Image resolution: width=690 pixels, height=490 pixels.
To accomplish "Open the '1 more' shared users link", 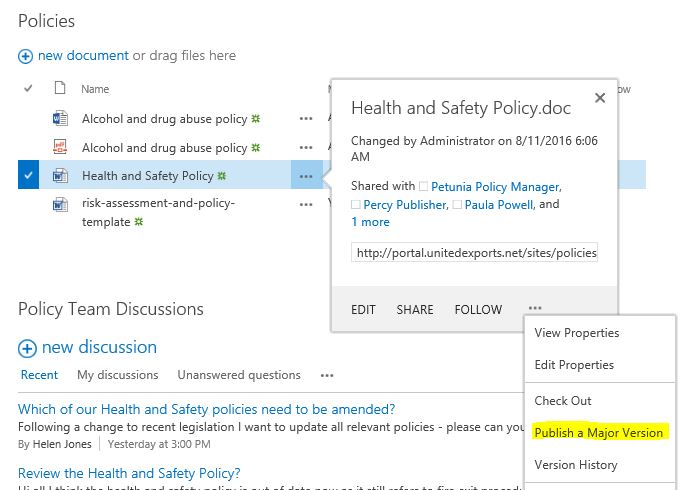I will click(370, 222).
